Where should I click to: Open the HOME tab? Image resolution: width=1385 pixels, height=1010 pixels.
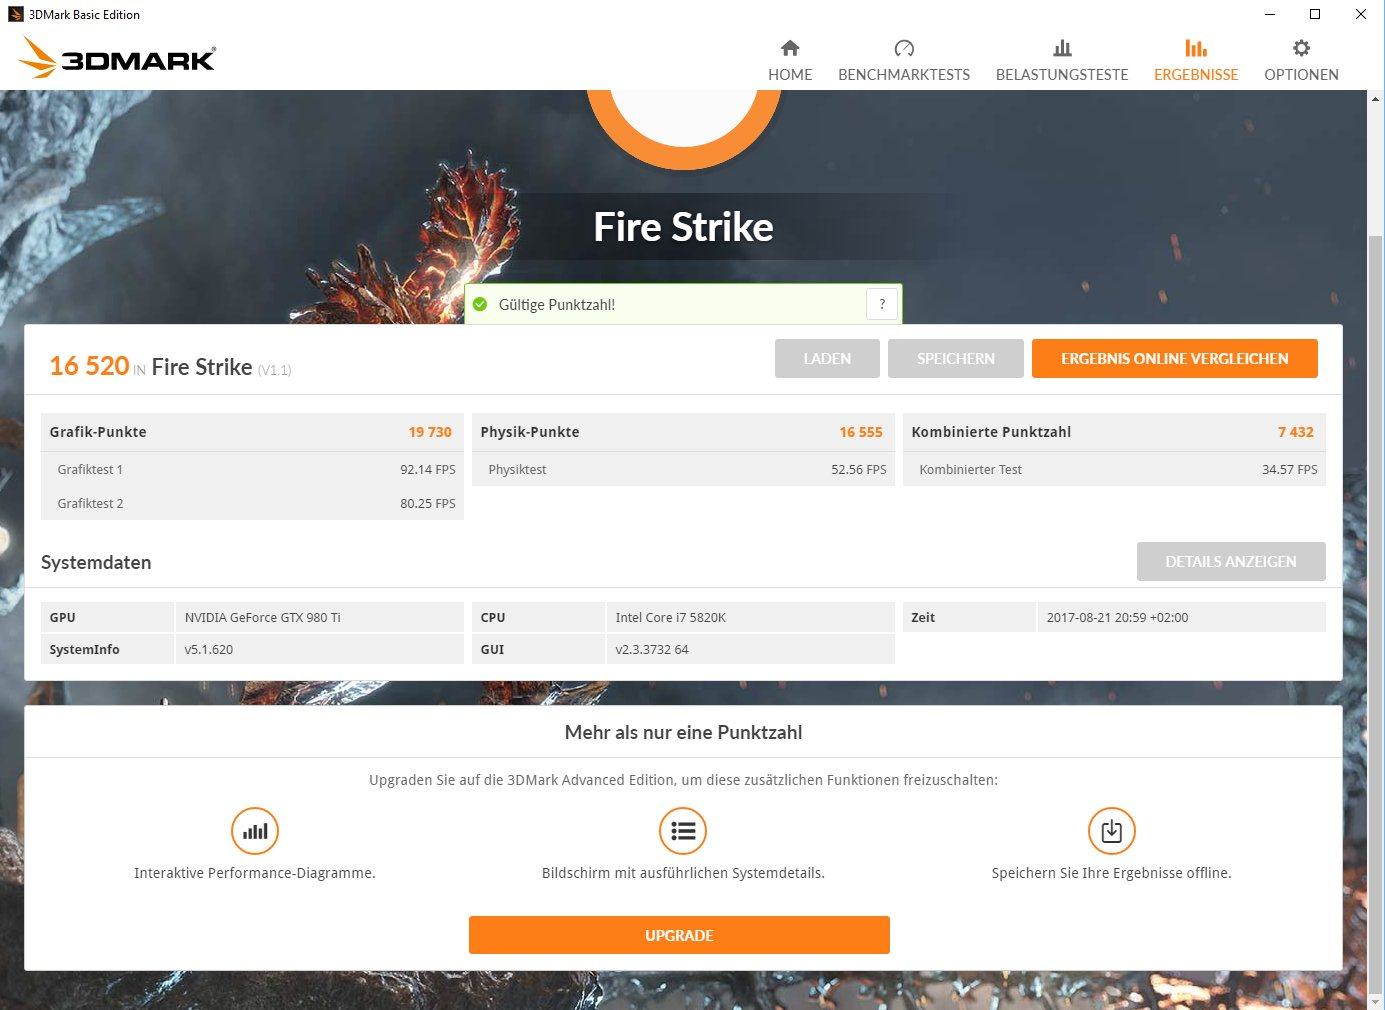click(790, 61)
